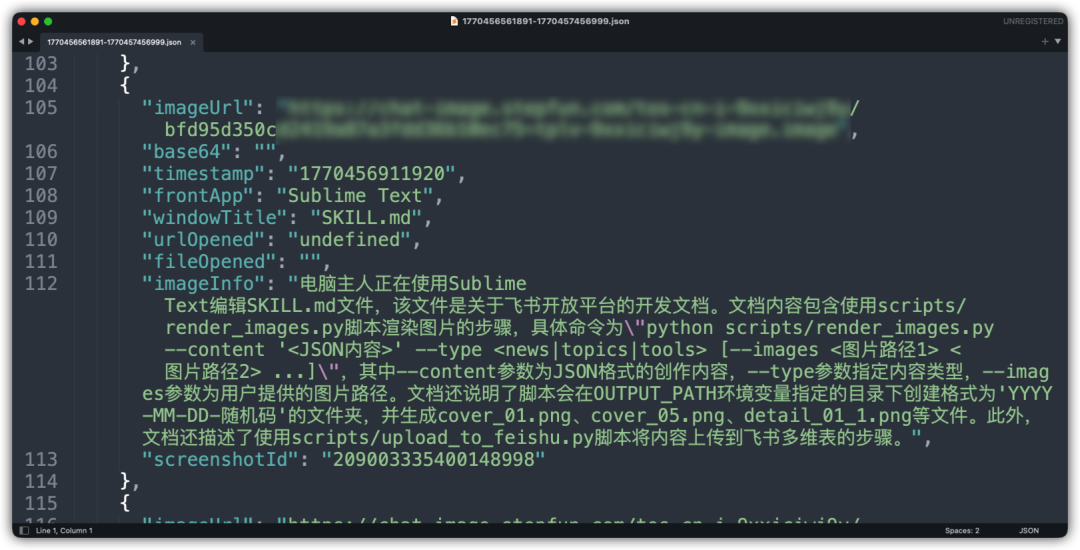Click the back tab navigation arrow
1080x550 pixels.
pyautogui.click(x=21, y=41)
